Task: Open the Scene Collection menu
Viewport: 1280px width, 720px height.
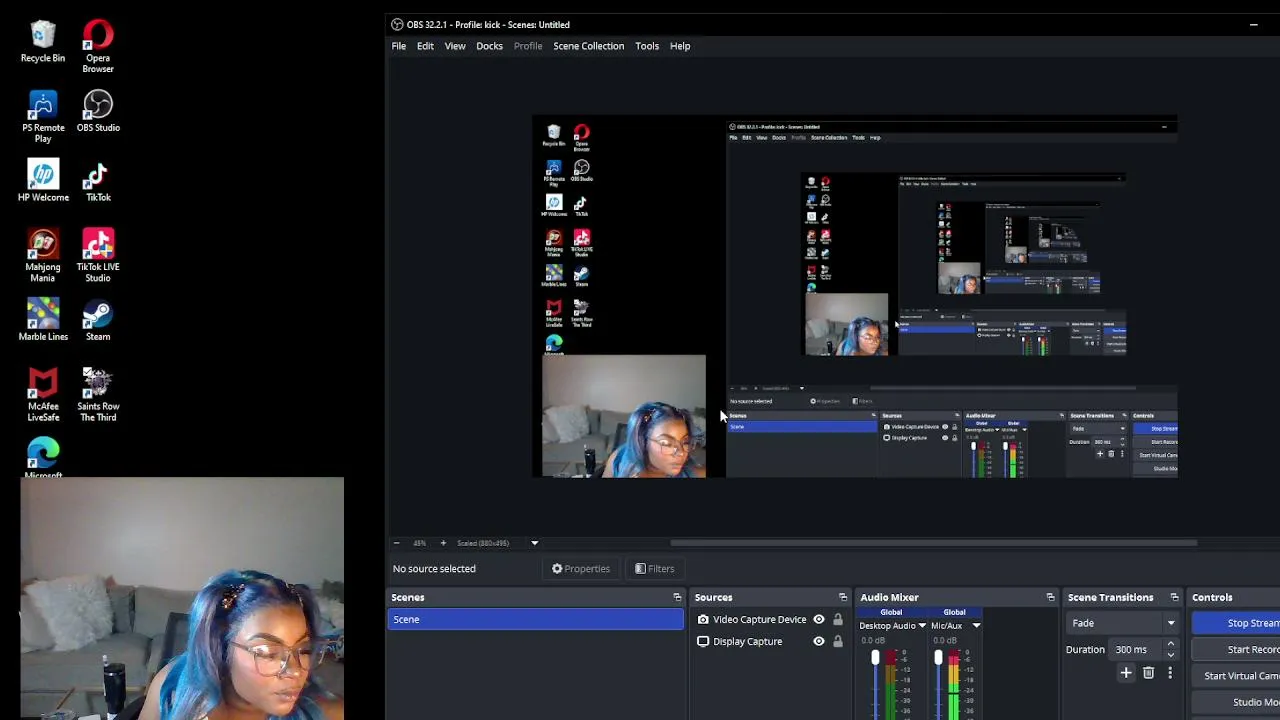Action: click(x=589, y=46)
